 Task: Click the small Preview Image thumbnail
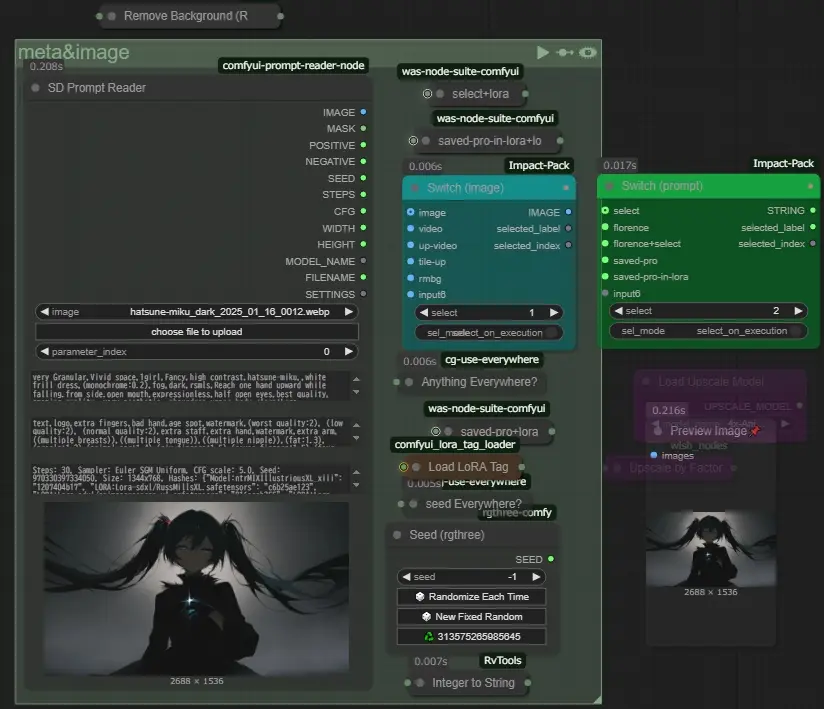click(x=710, y=548)
